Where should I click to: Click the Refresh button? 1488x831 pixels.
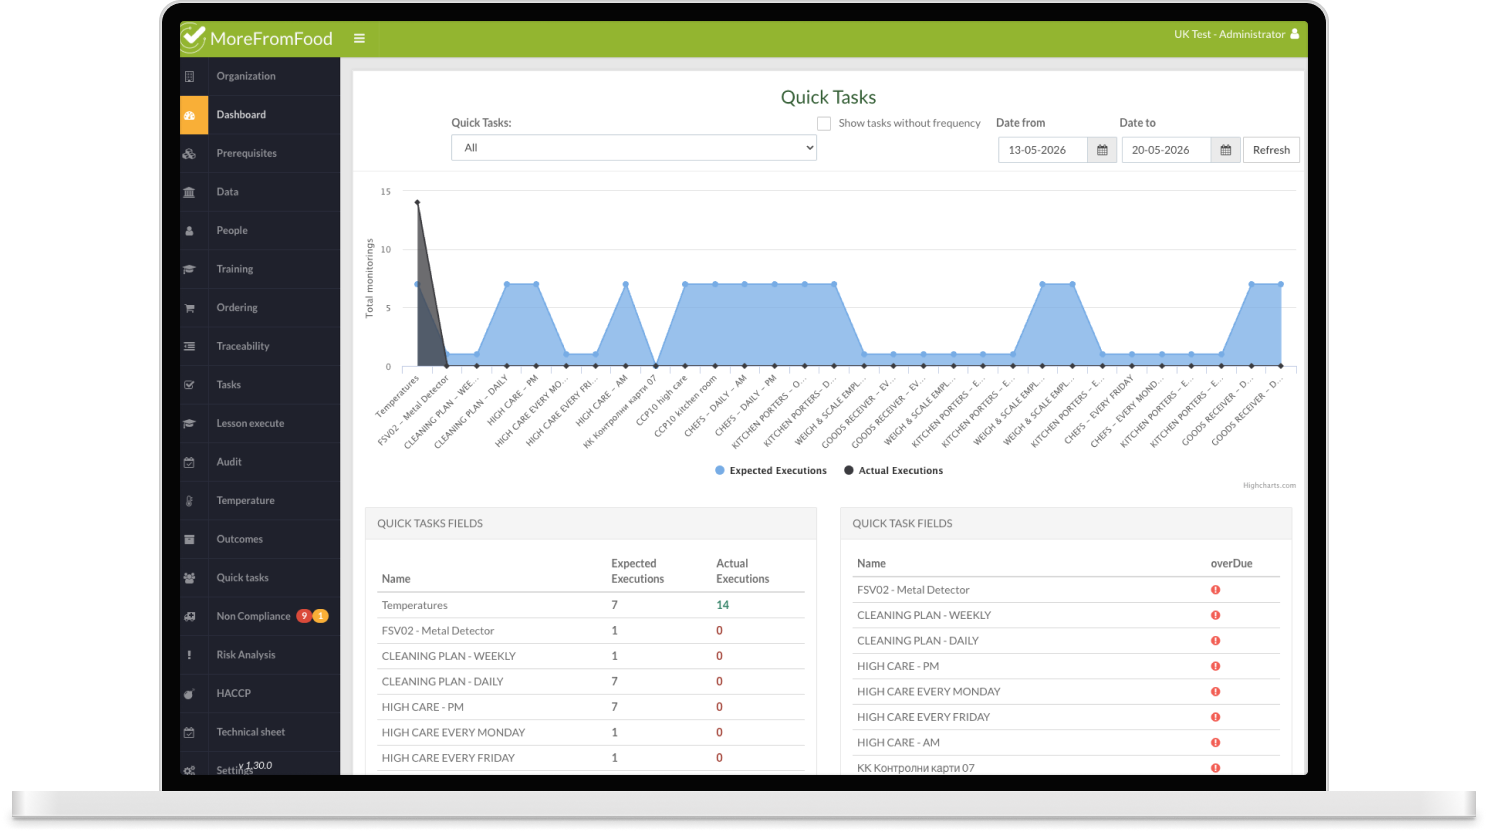point(1271,150)
